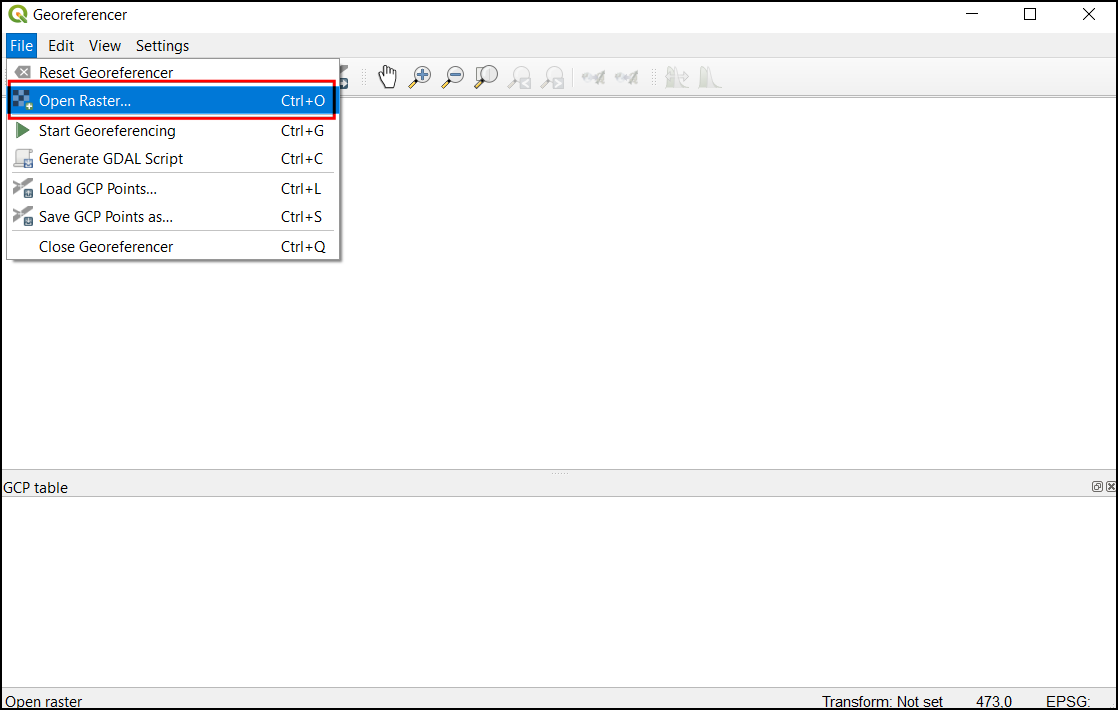
Task: Open the Settings menu
Action: click(x=162, y=45)
